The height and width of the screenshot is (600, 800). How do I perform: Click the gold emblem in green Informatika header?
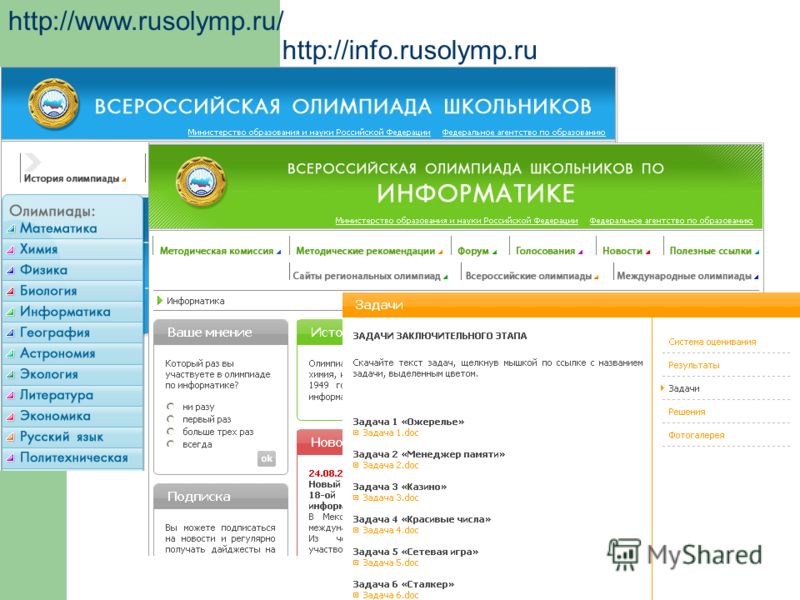[201, 182]
